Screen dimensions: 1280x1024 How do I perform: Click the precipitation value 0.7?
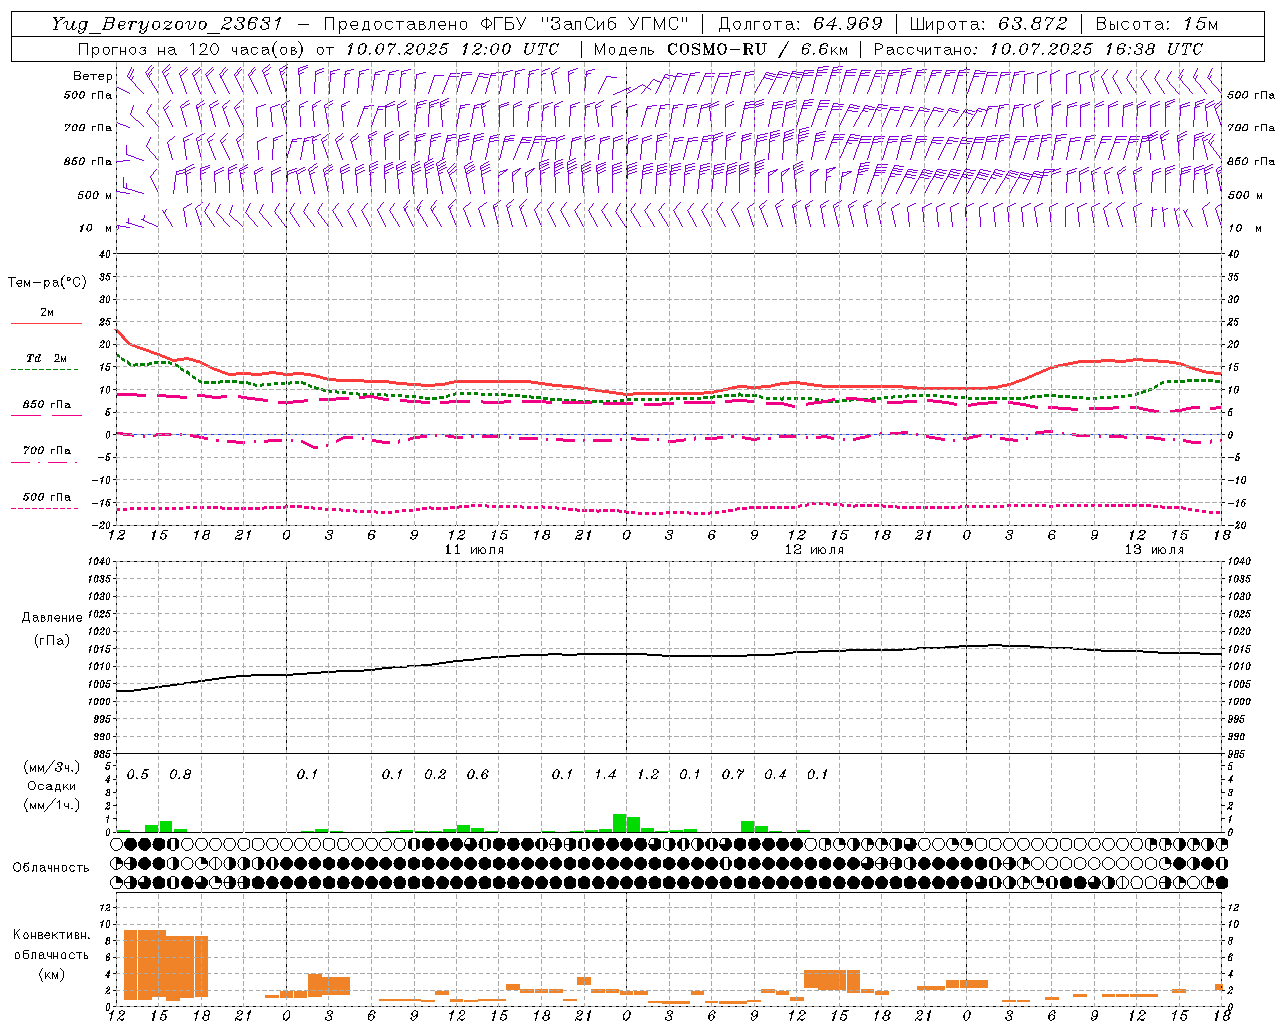point(733,774)
